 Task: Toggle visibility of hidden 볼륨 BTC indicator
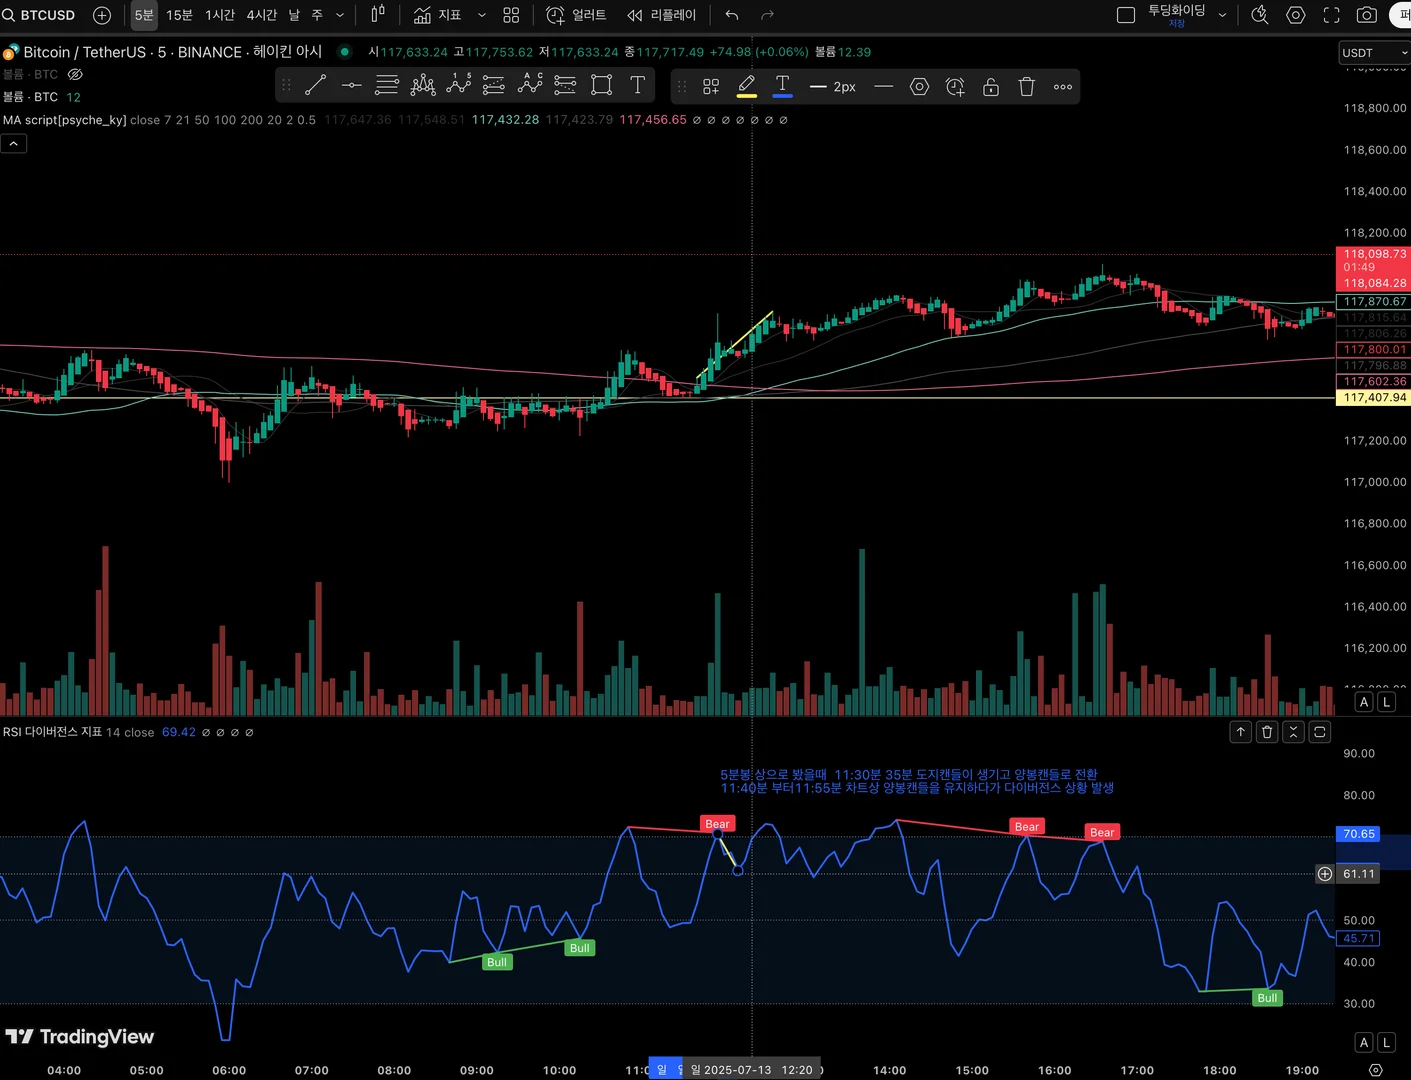tap(75, 75)
